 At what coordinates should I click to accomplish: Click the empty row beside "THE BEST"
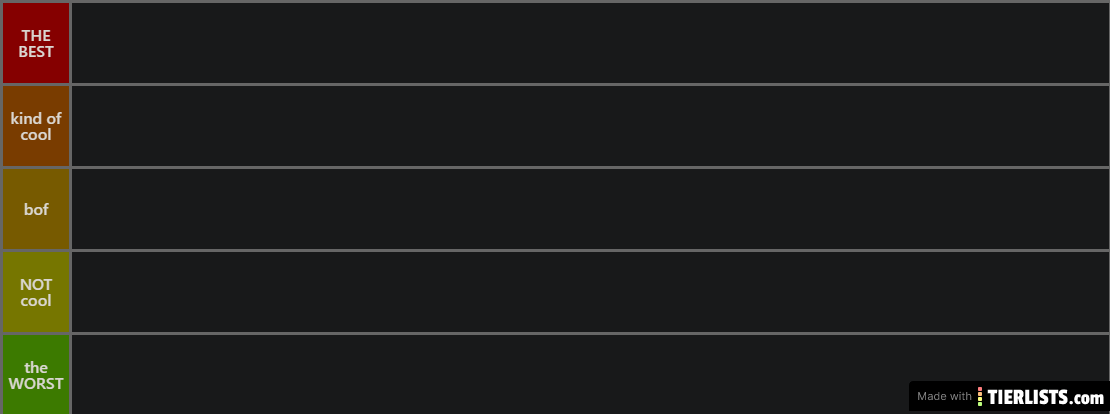click(590, 43)
